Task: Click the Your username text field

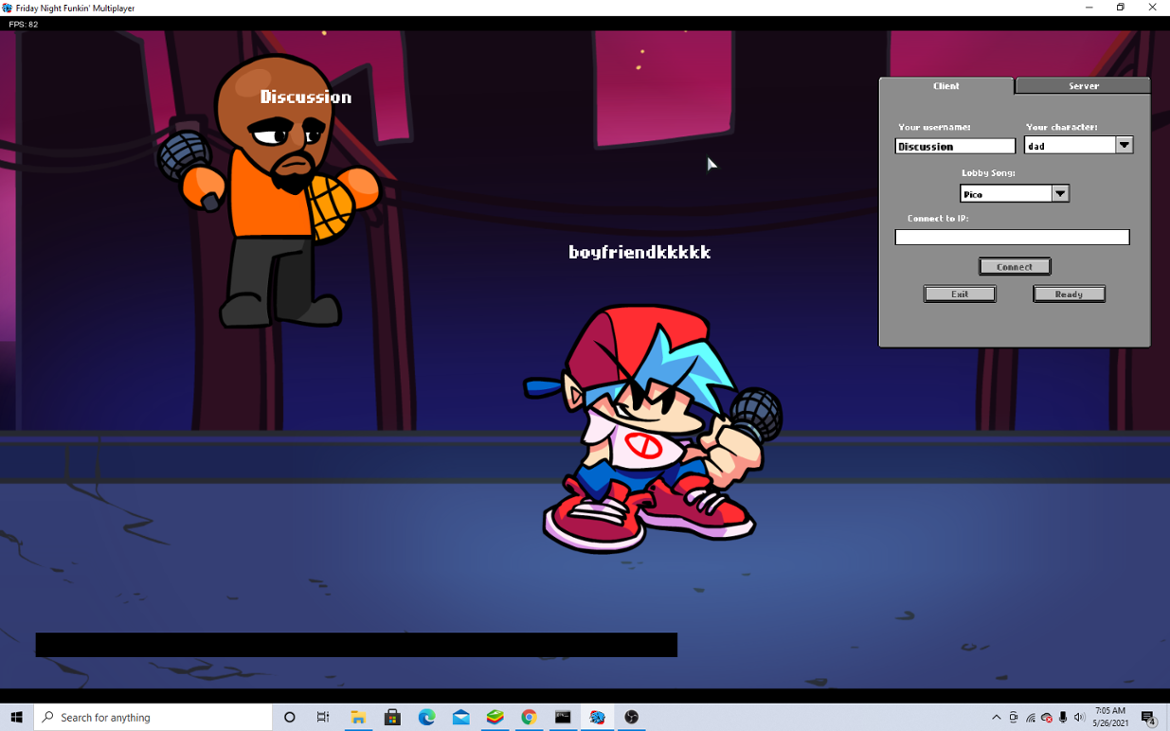Action: point(954,146)
